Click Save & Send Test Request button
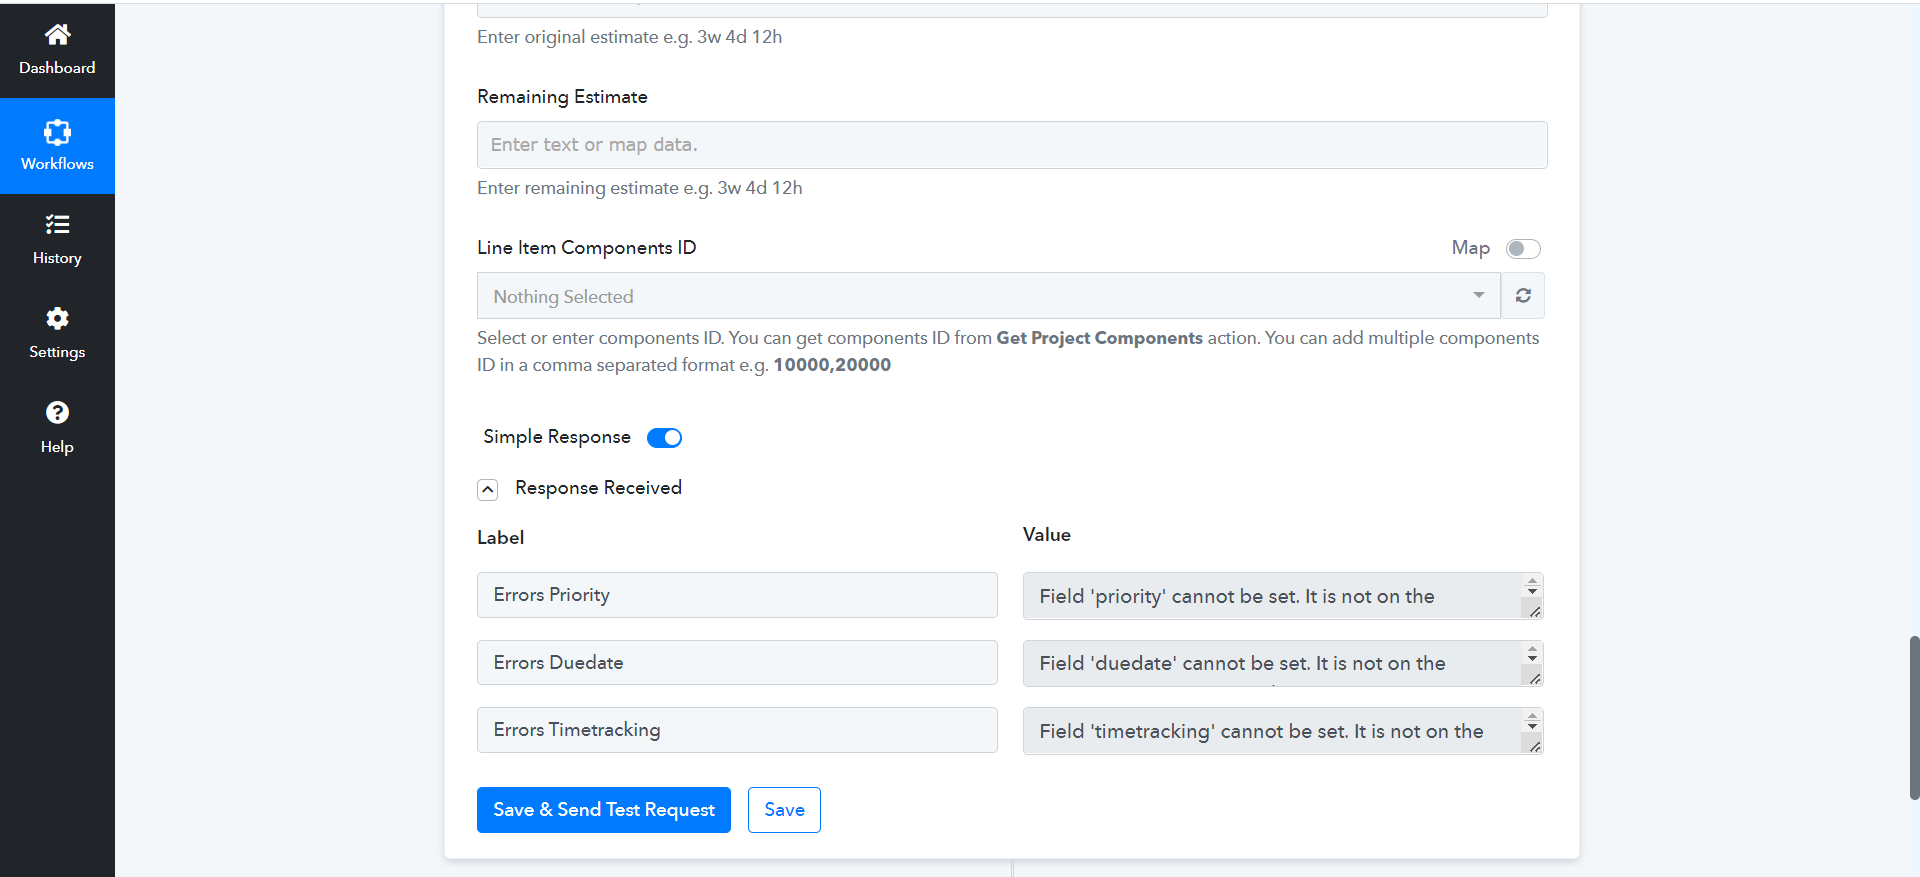Image resolution: width=1920 pixels, height=877 pixels. point(604,810)
